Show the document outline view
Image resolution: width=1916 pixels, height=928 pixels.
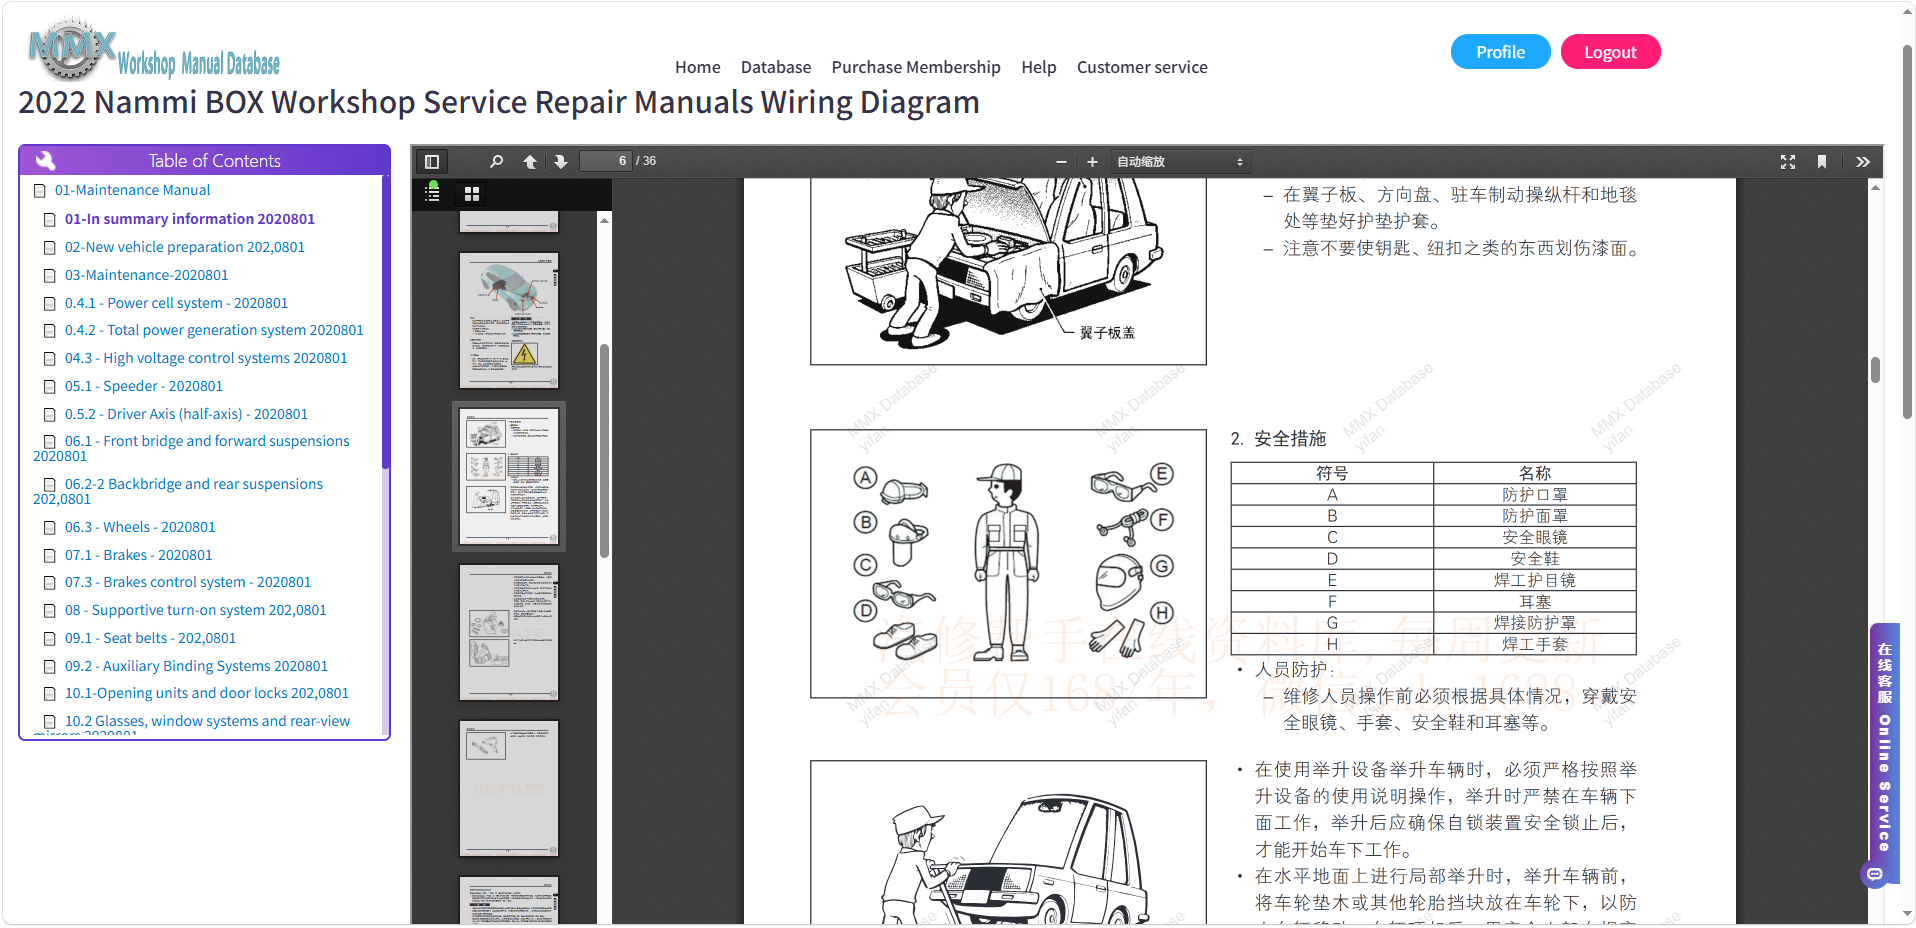(433, 193)
